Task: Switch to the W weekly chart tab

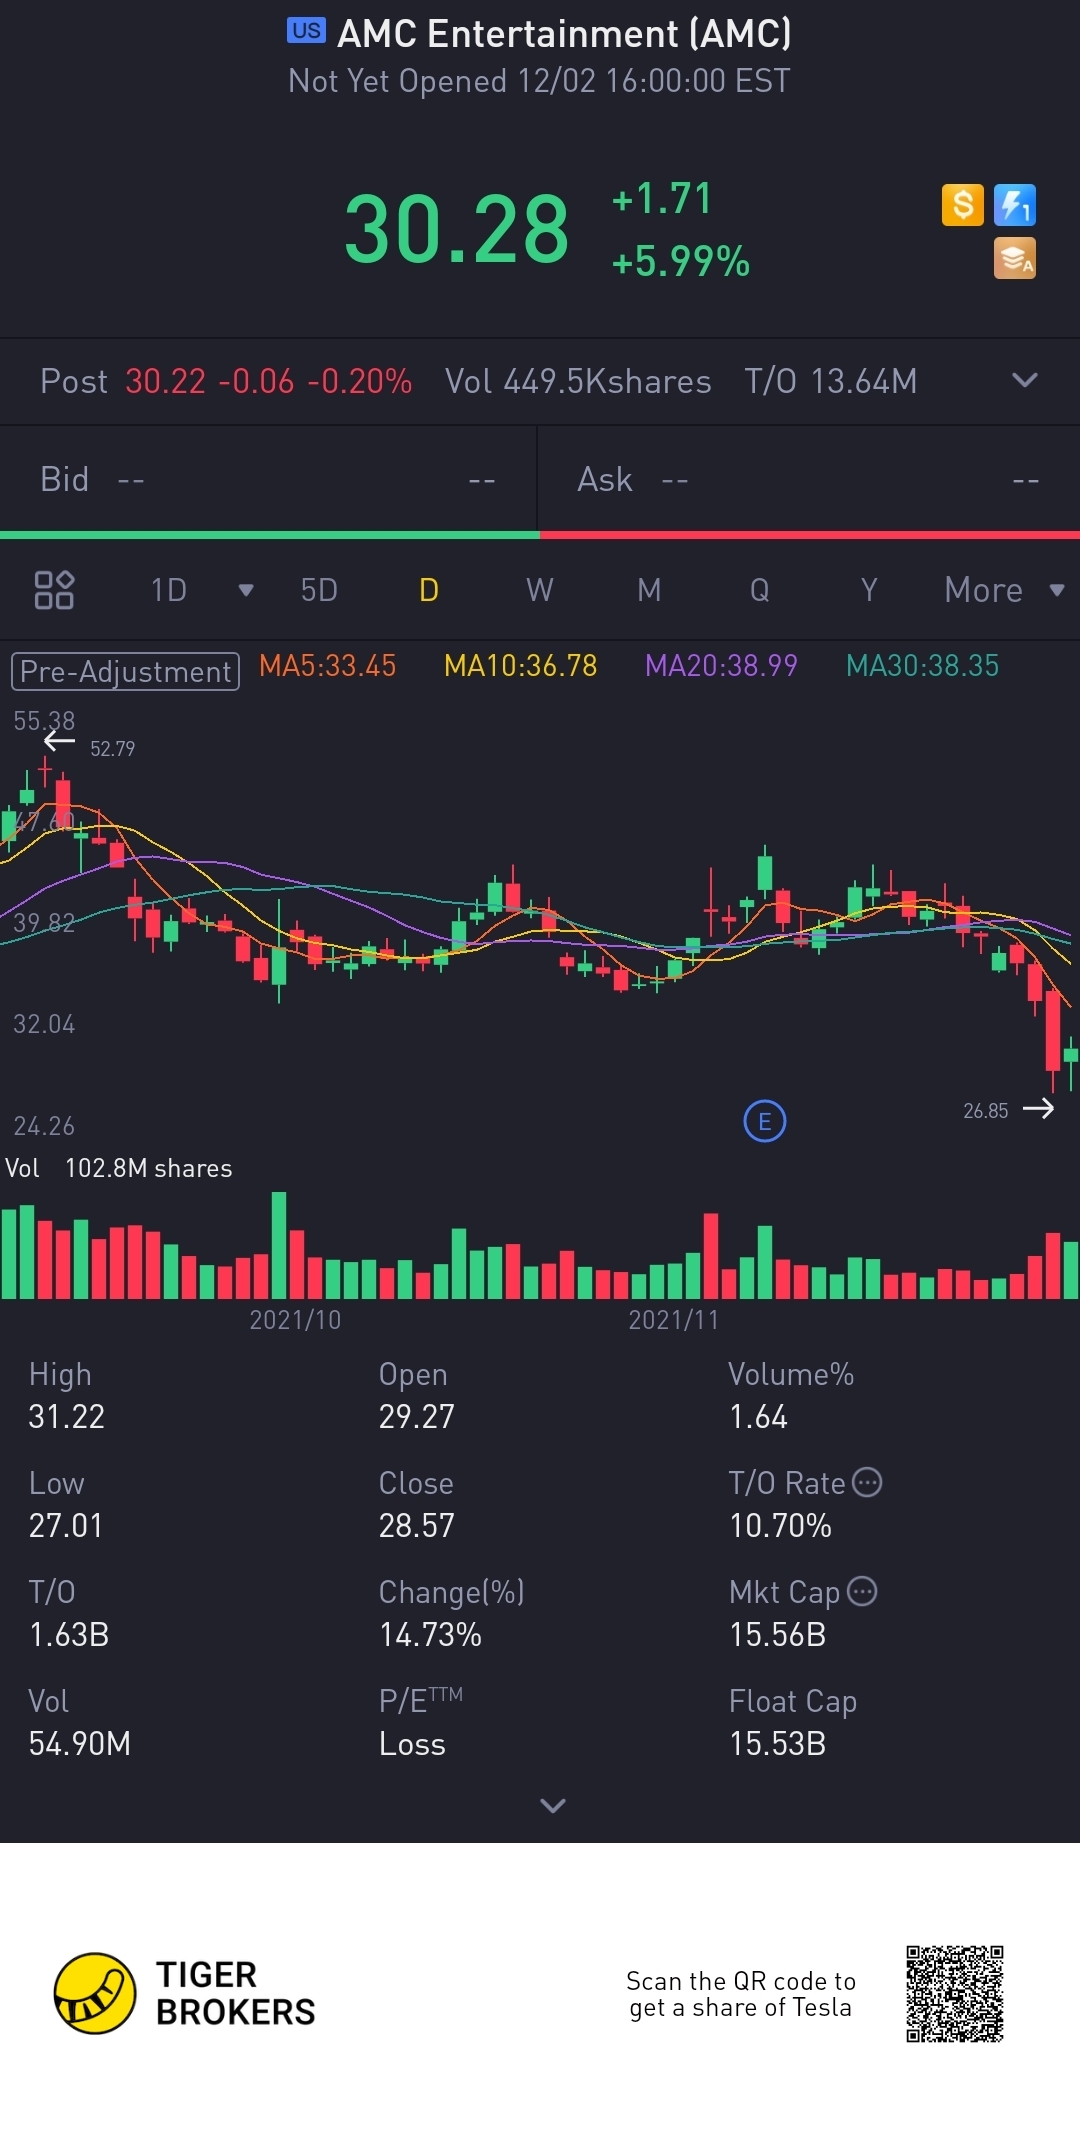Action: (540, 590)
